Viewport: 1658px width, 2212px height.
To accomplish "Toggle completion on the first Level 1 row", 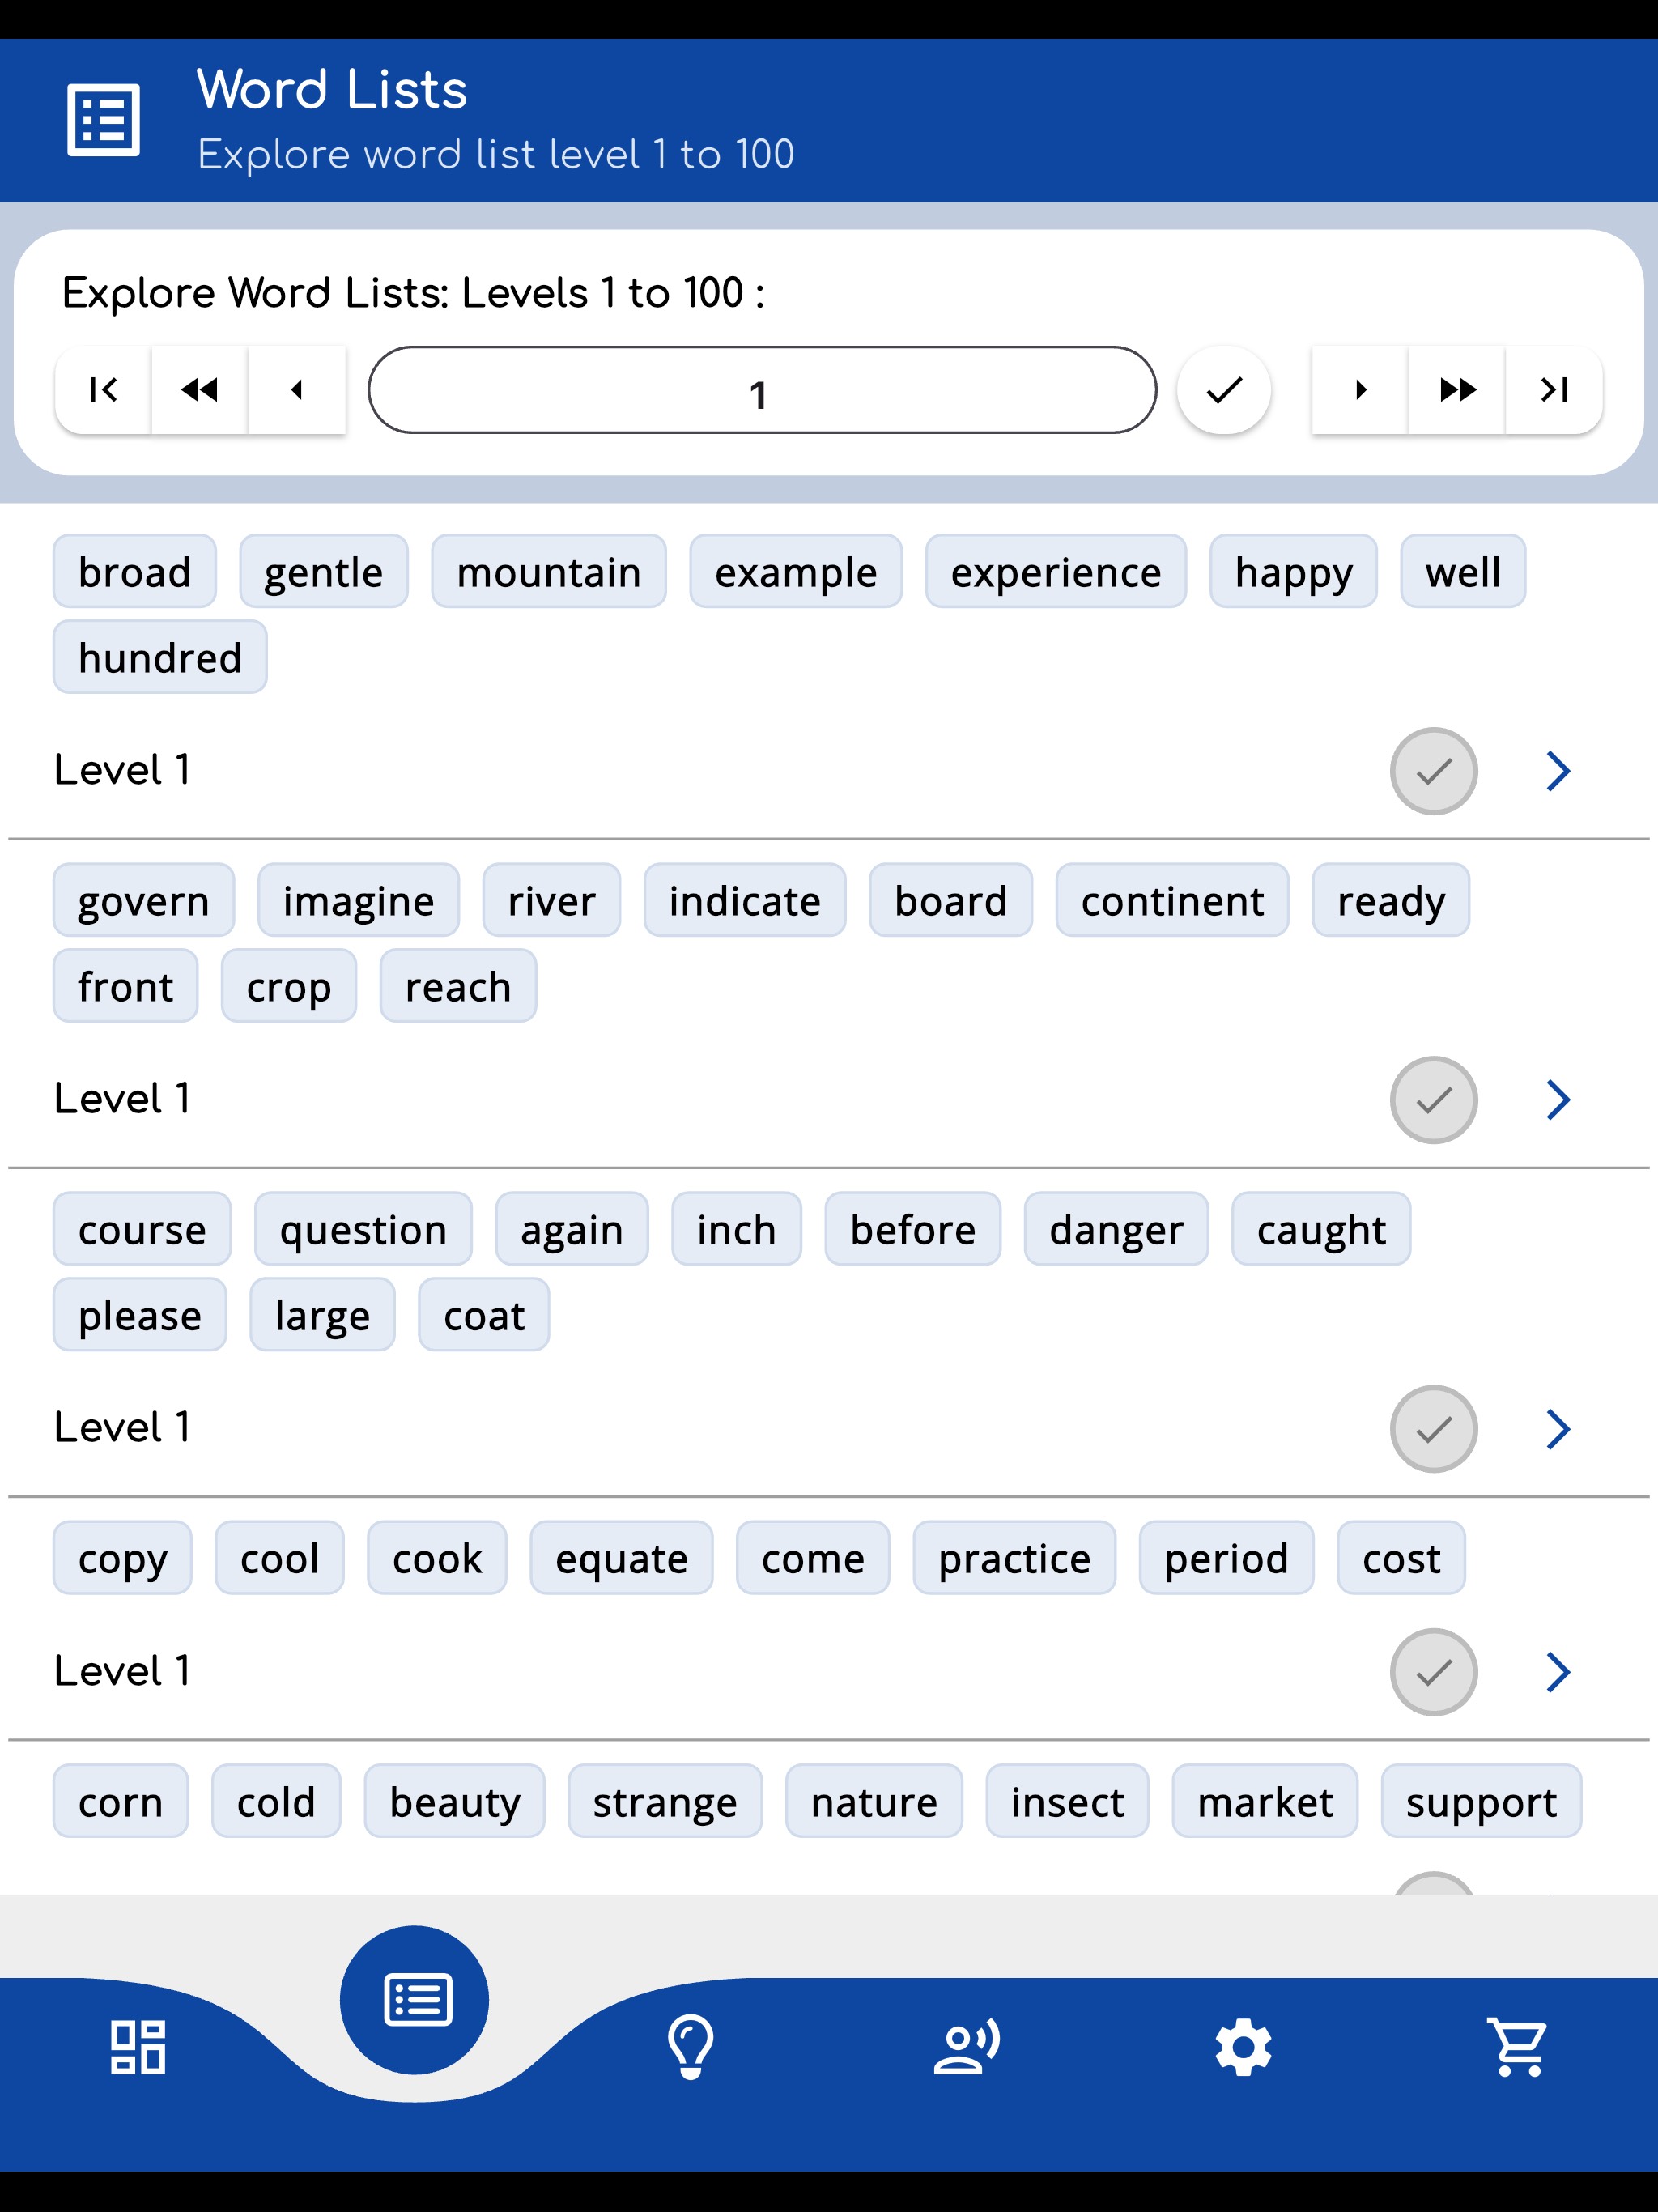I will [x=1434, y=771].
